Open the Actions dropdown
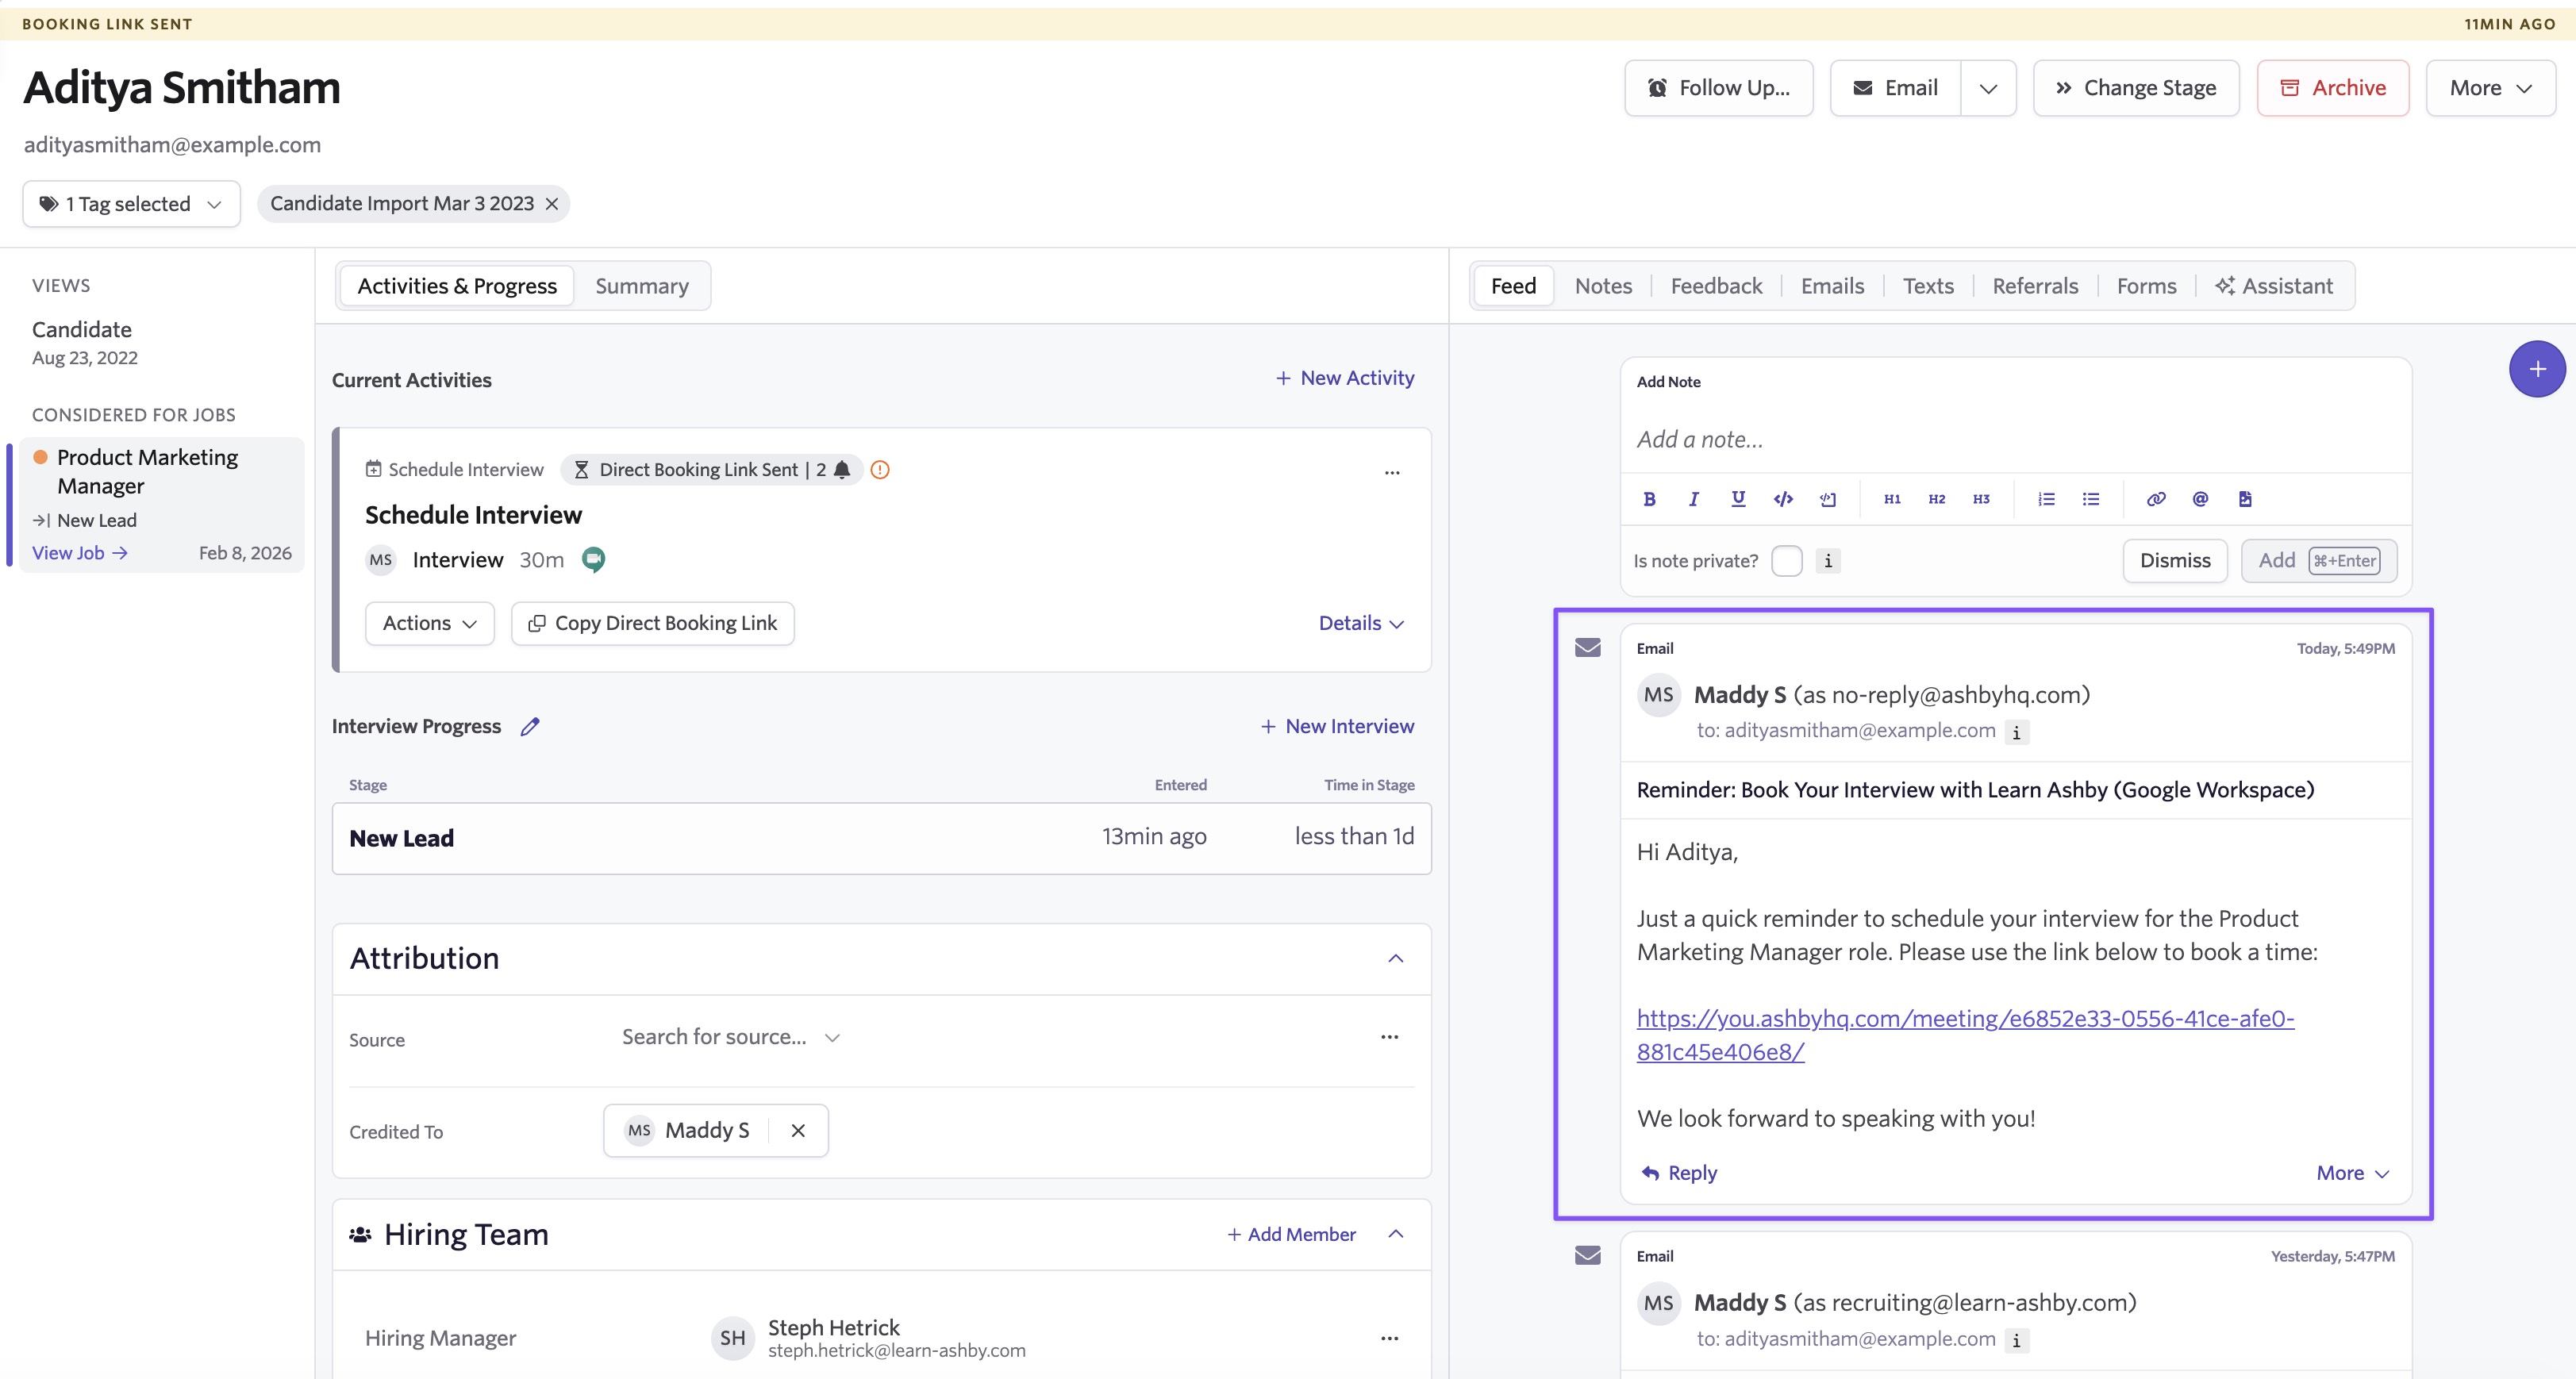Image resolution: width=2576 pixels, height=1379 pixels. (429, 623)
